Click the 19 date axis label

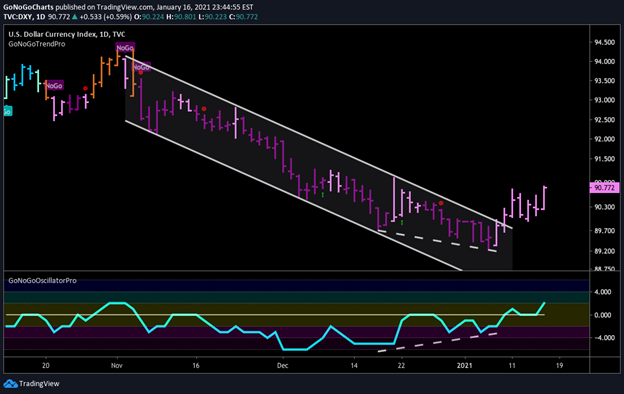pyautogui.click(x=559, y=365)
